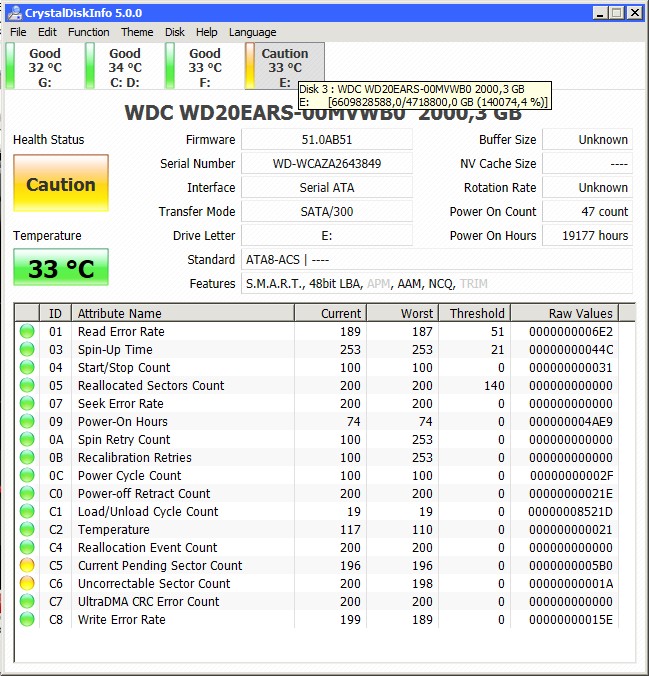Click status dot for Read Error Rate

[x=27, y=332]
